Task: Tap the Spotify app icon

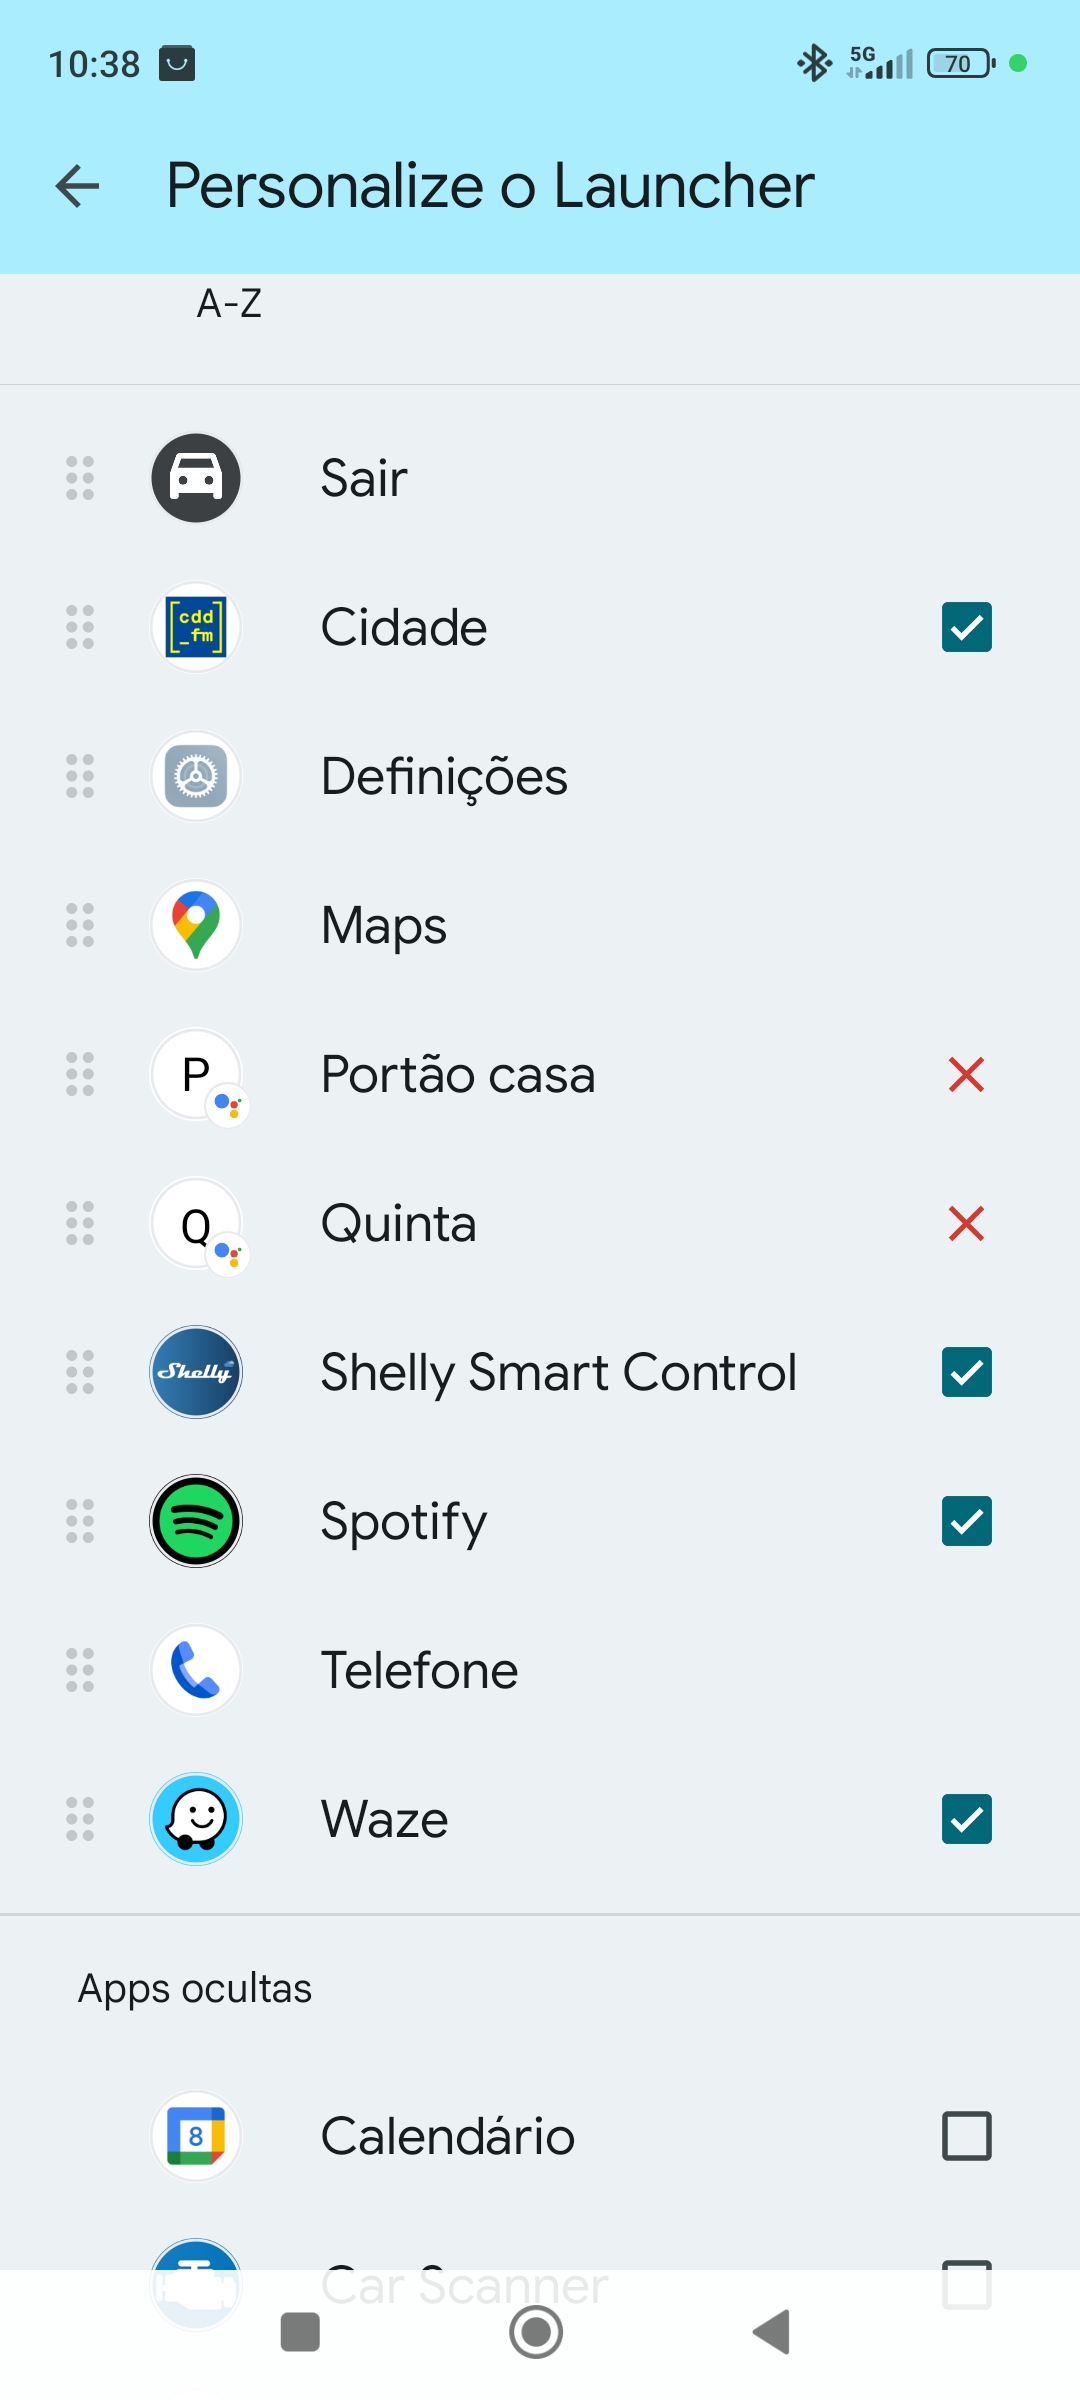Action: click(196, 1521)
